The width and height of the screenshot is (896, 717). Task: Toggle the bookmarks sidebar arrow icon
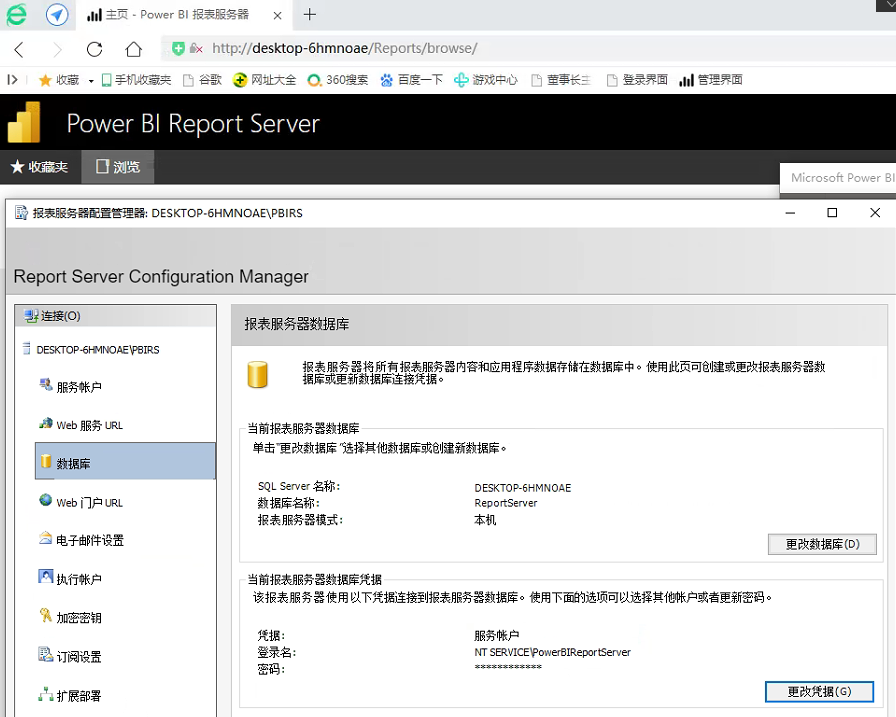12,80
